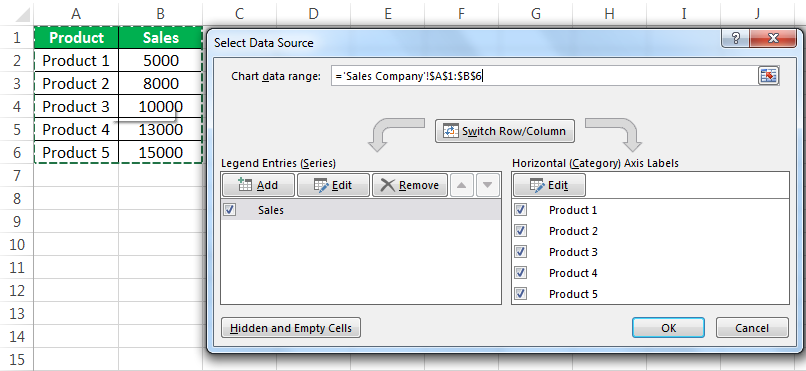
Task: Select Product 1 in axis labels list
Action: [x=573, y=210]
